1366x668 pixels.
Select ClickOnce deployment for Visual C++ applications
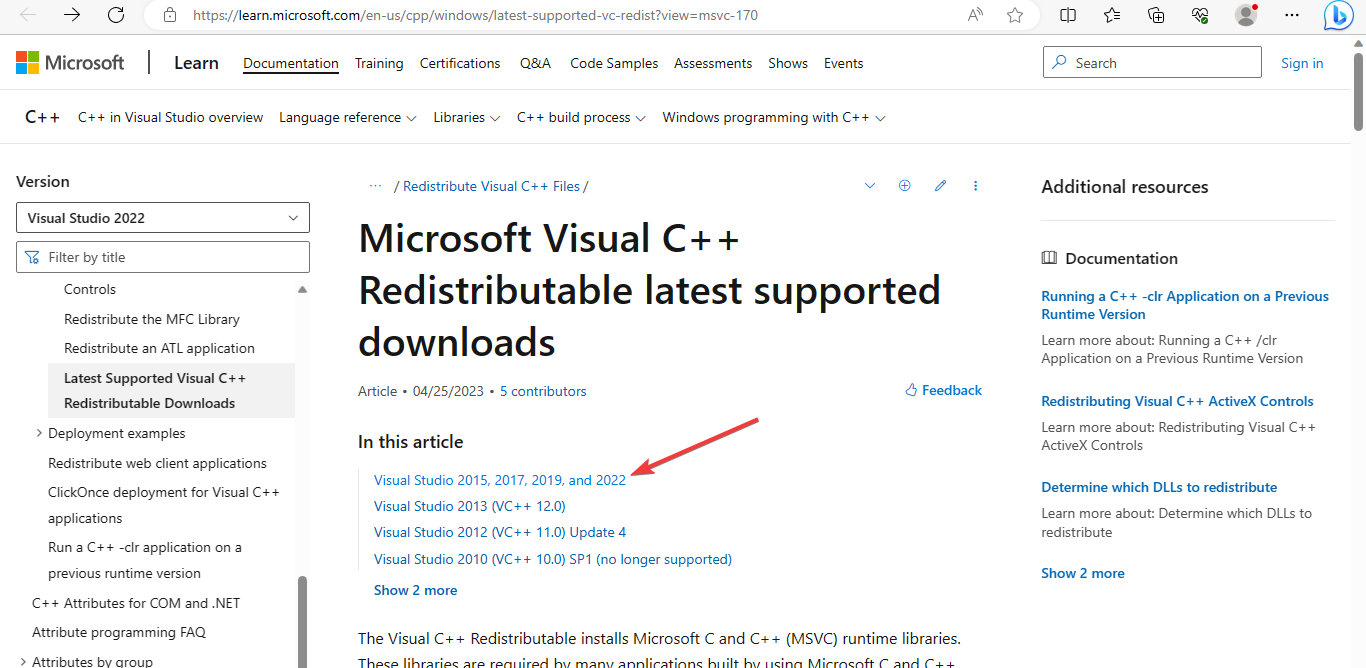(164, 505)
